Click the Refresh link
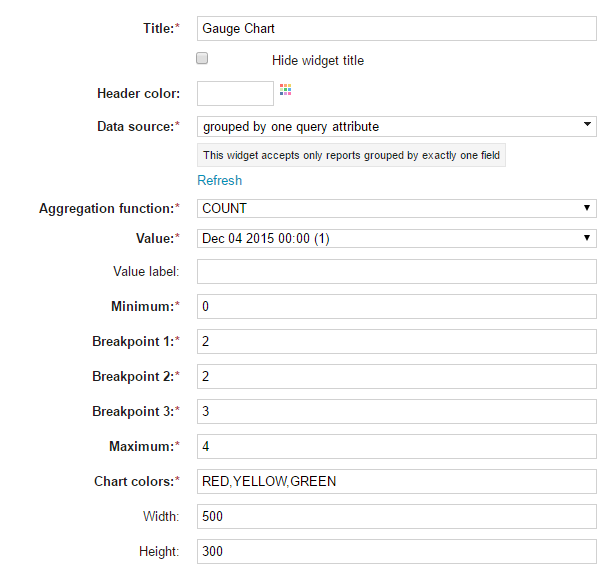Image resolution: width=603 pixels, height=571 pixels. [220, 180]
